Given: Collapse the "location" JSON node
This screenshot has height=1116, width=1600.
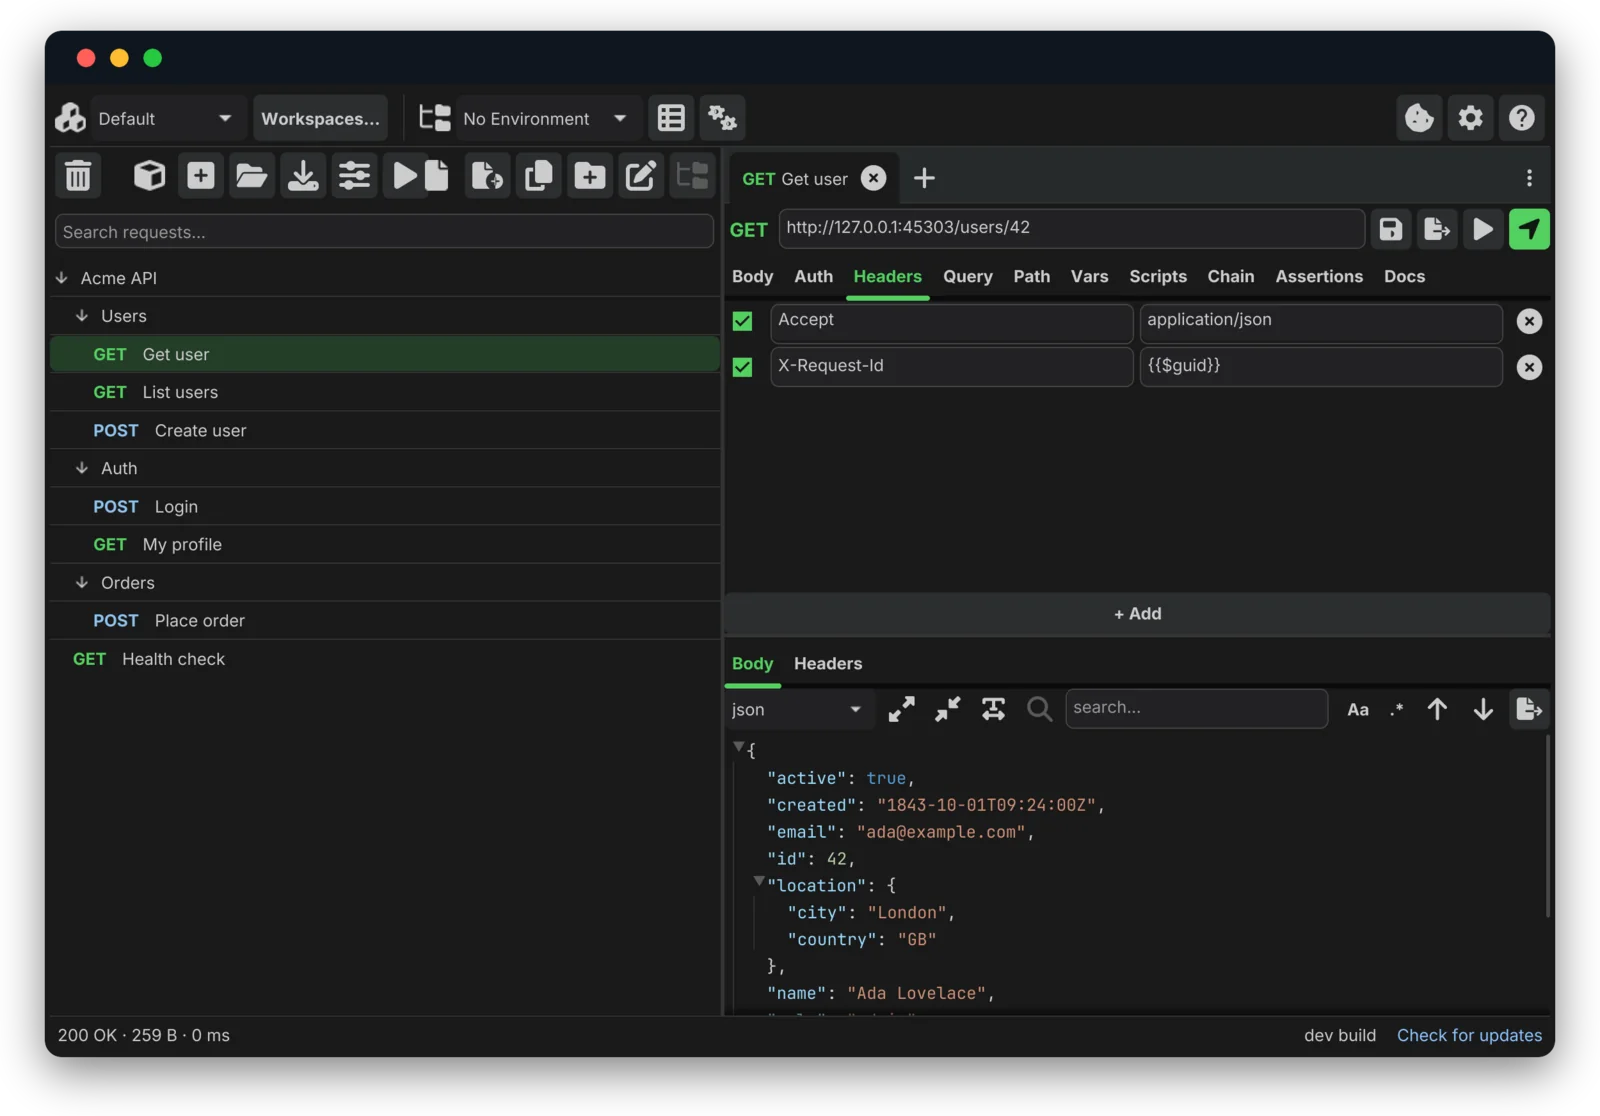Looking at the screenshot, I should (758, 881).
